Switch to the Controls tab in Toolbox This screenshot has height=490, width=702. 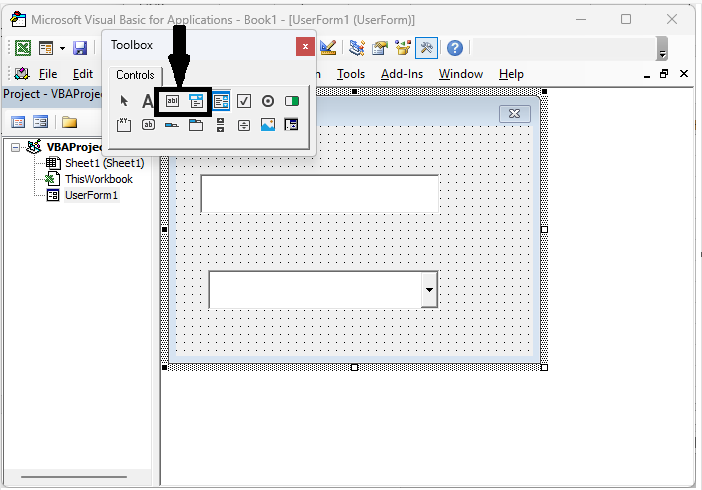click(135, 75)
